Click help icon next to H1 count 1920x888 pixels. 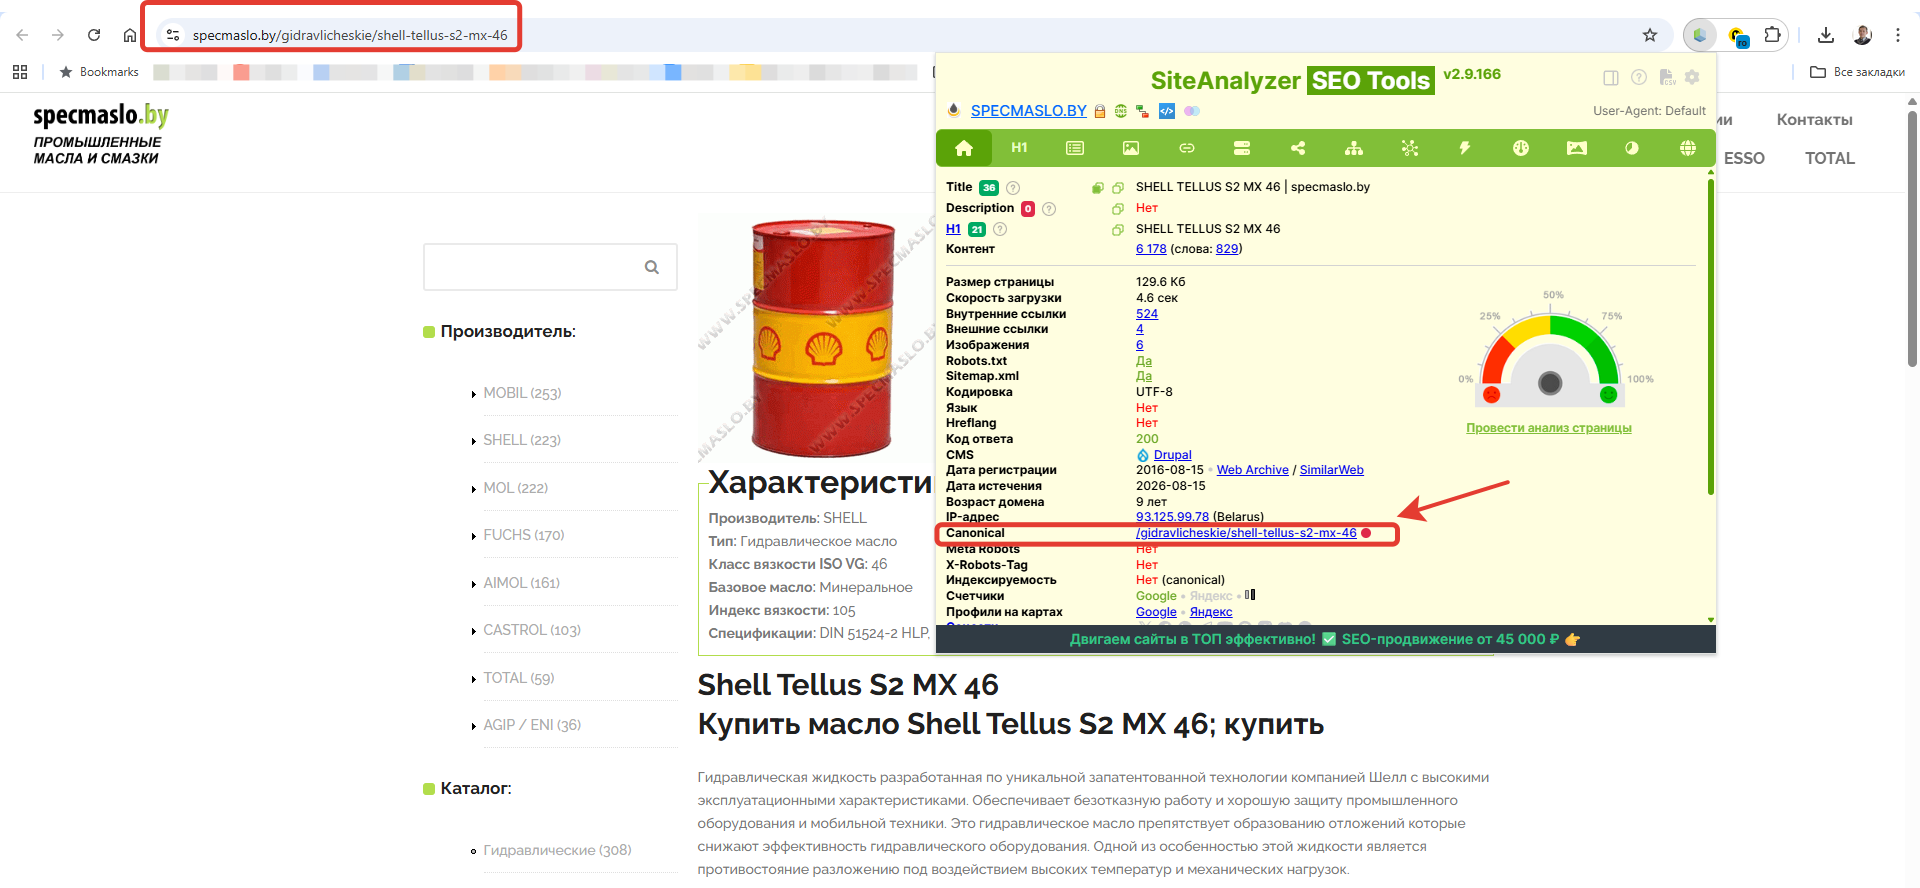[x=1000, y=230]
